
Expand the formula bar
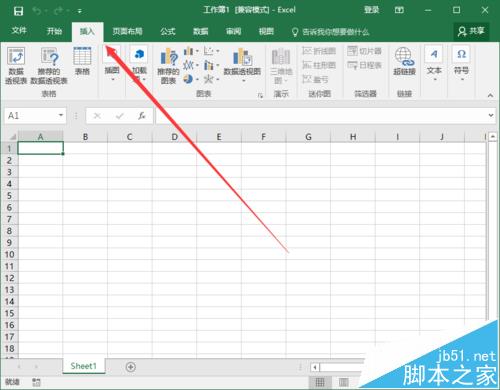point(491,115)
